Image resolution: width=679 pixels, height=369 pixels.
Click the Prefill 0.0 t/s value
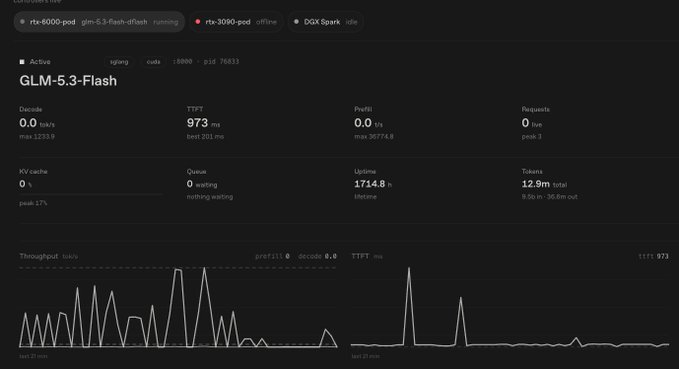368,123
